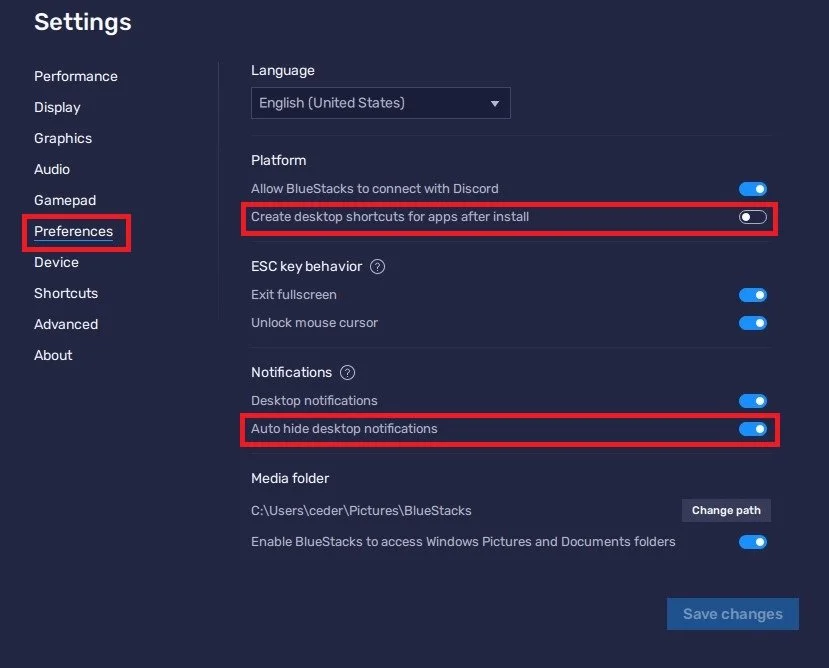Click the Notifications help question-mark icon
Screen dimensions: 829x668
point(347,372)
